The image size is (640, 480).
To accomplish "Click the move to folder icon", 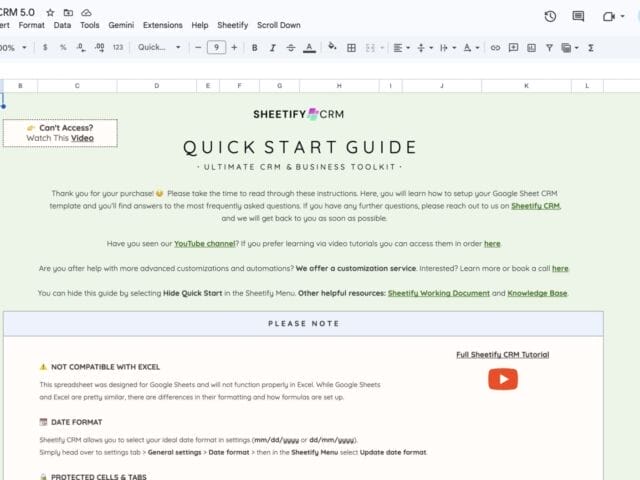I will pyautogui.click(x=68, y=13).
